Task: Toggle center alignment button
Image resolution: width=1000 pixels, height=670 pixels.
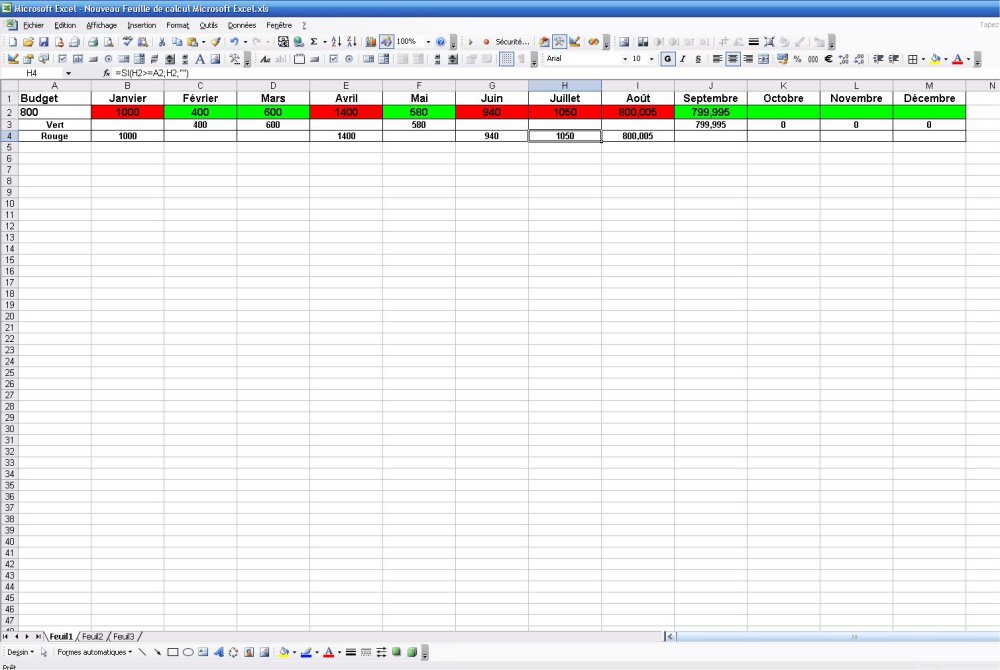Action: pos(733,59)
